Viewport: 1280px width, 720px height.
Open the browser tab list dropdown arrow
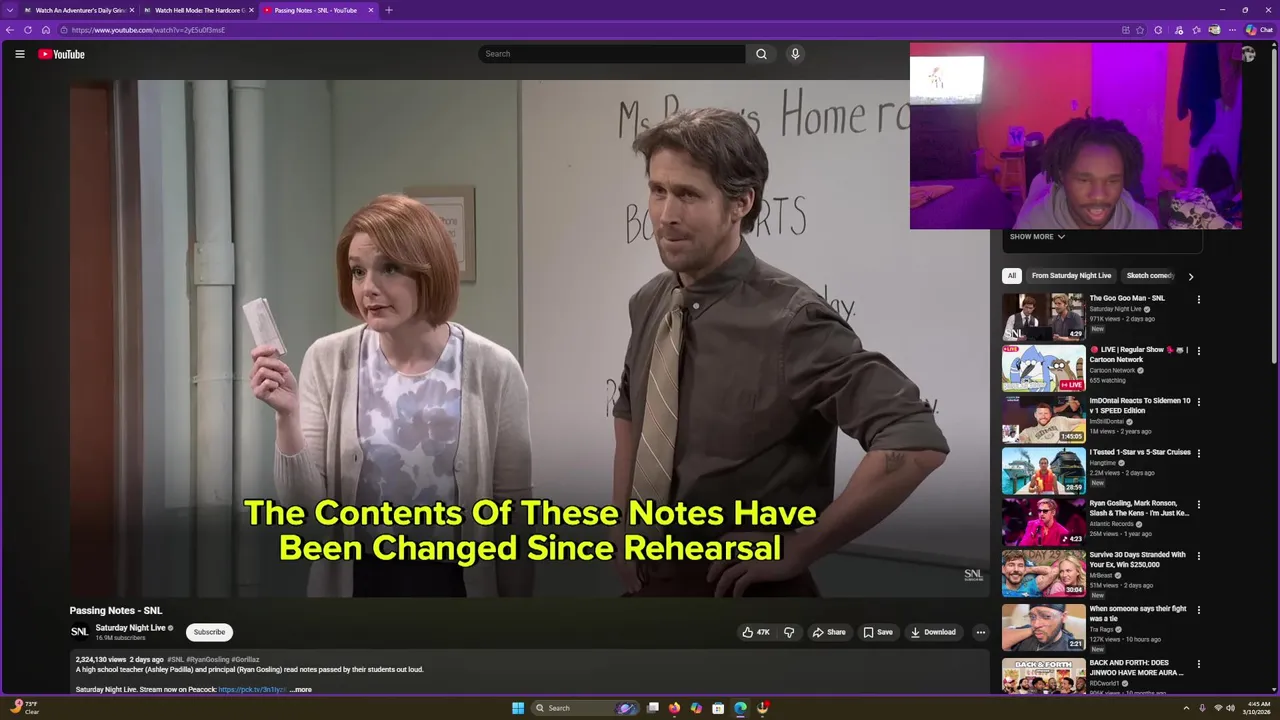(x=10, y=10)
